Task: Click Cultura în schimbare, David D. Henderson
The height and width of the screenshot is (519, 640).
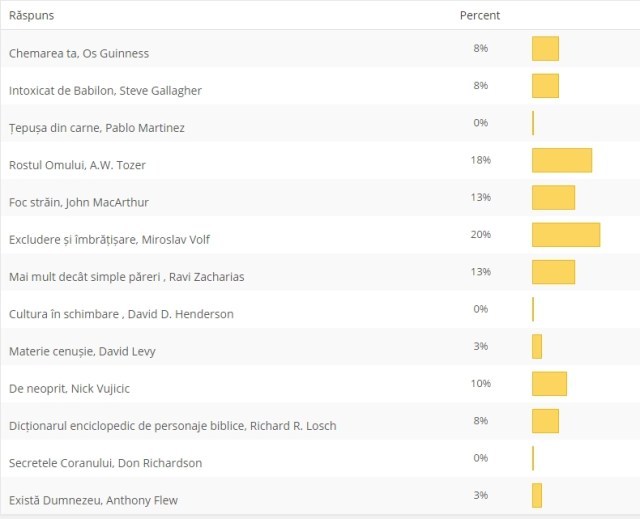Action: pos(121,313)
